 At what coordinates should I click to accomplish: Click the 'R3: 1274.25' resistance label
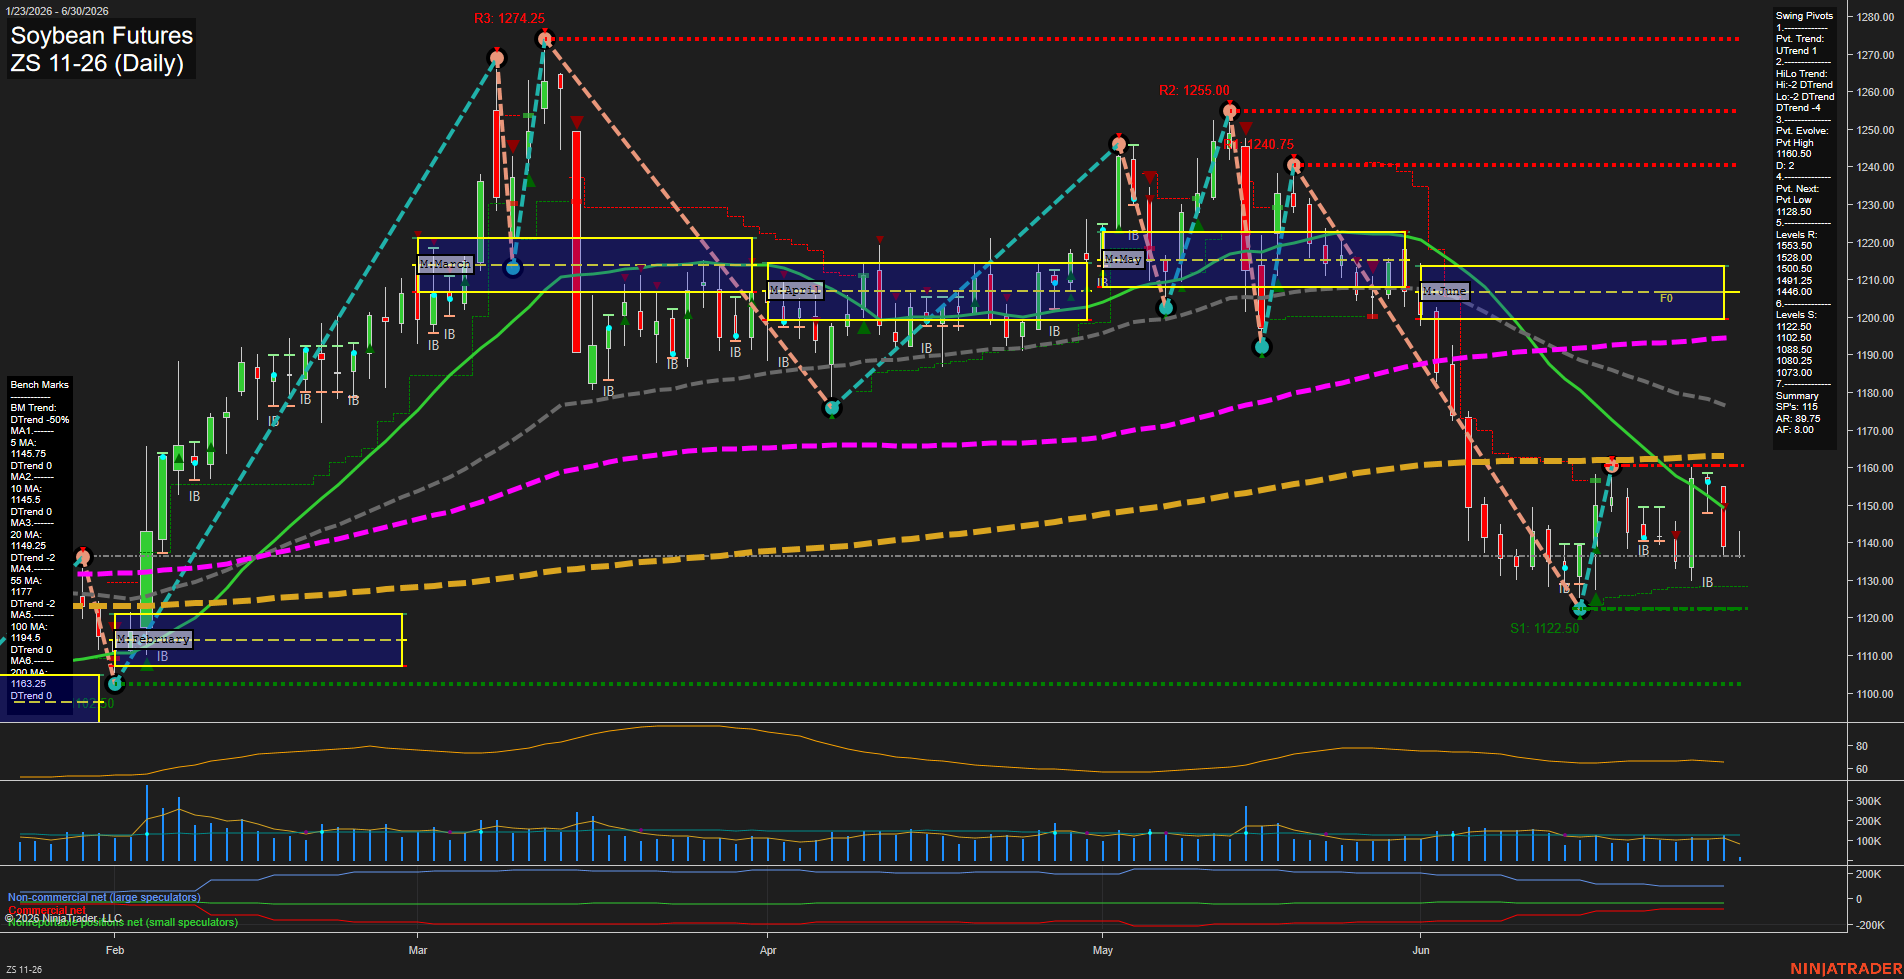[509, 18]
